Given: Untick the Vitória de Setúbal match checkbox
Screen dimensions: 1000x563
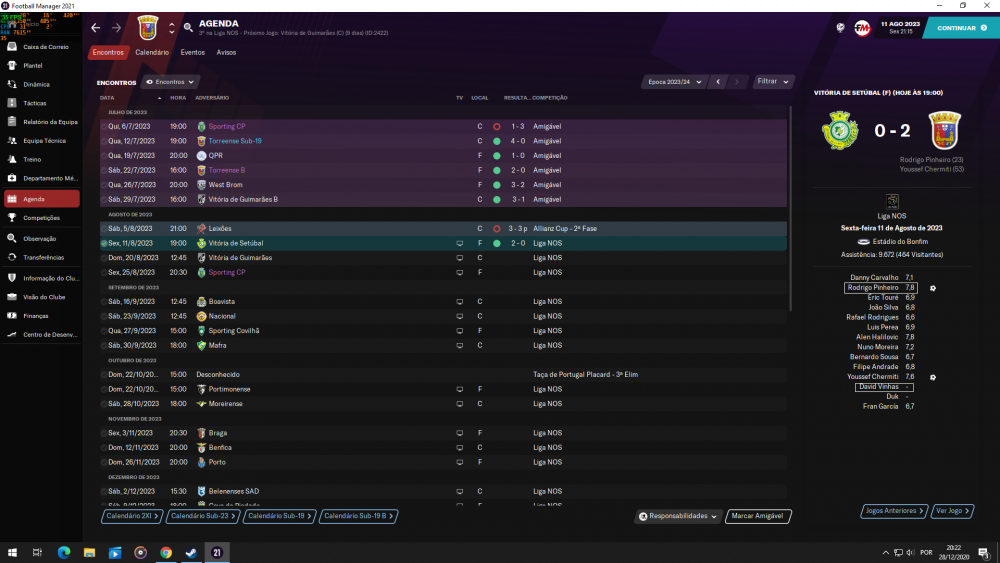Looking at the screenshot, I should (104, 243).
